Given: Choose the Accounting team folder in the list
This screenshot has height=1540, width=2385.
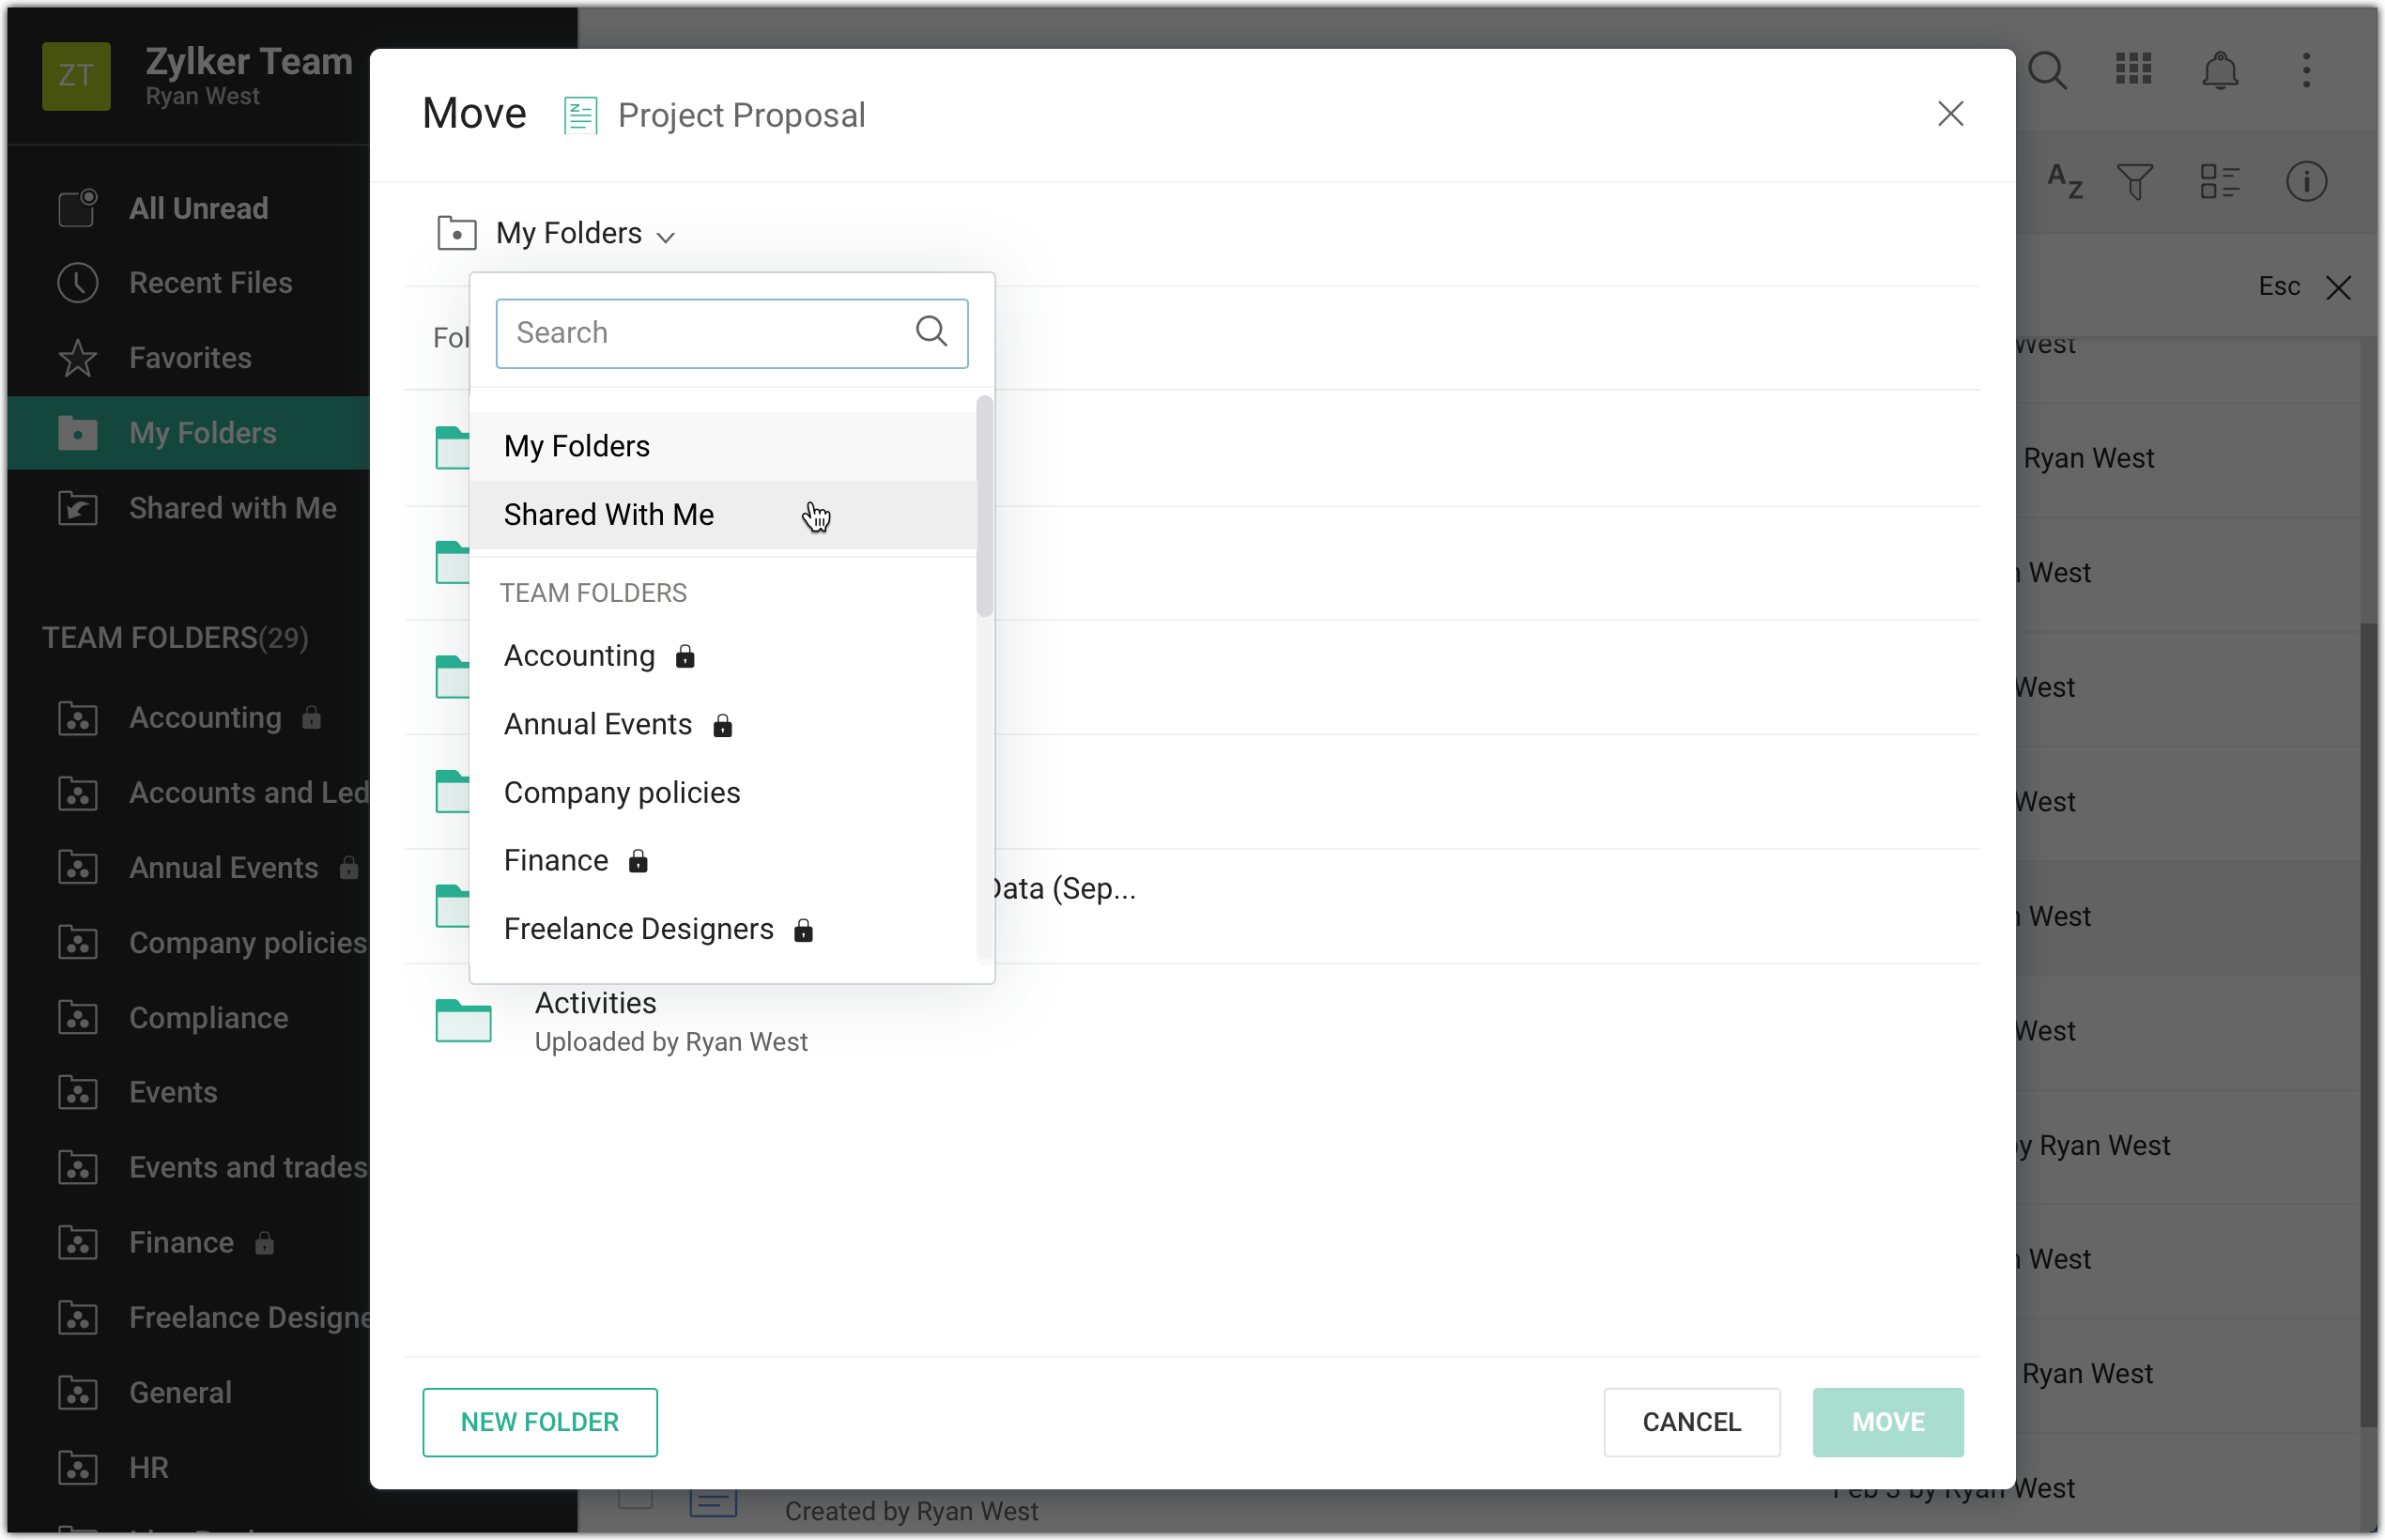Looking at the screenshot, I should [x=579, y=656].
